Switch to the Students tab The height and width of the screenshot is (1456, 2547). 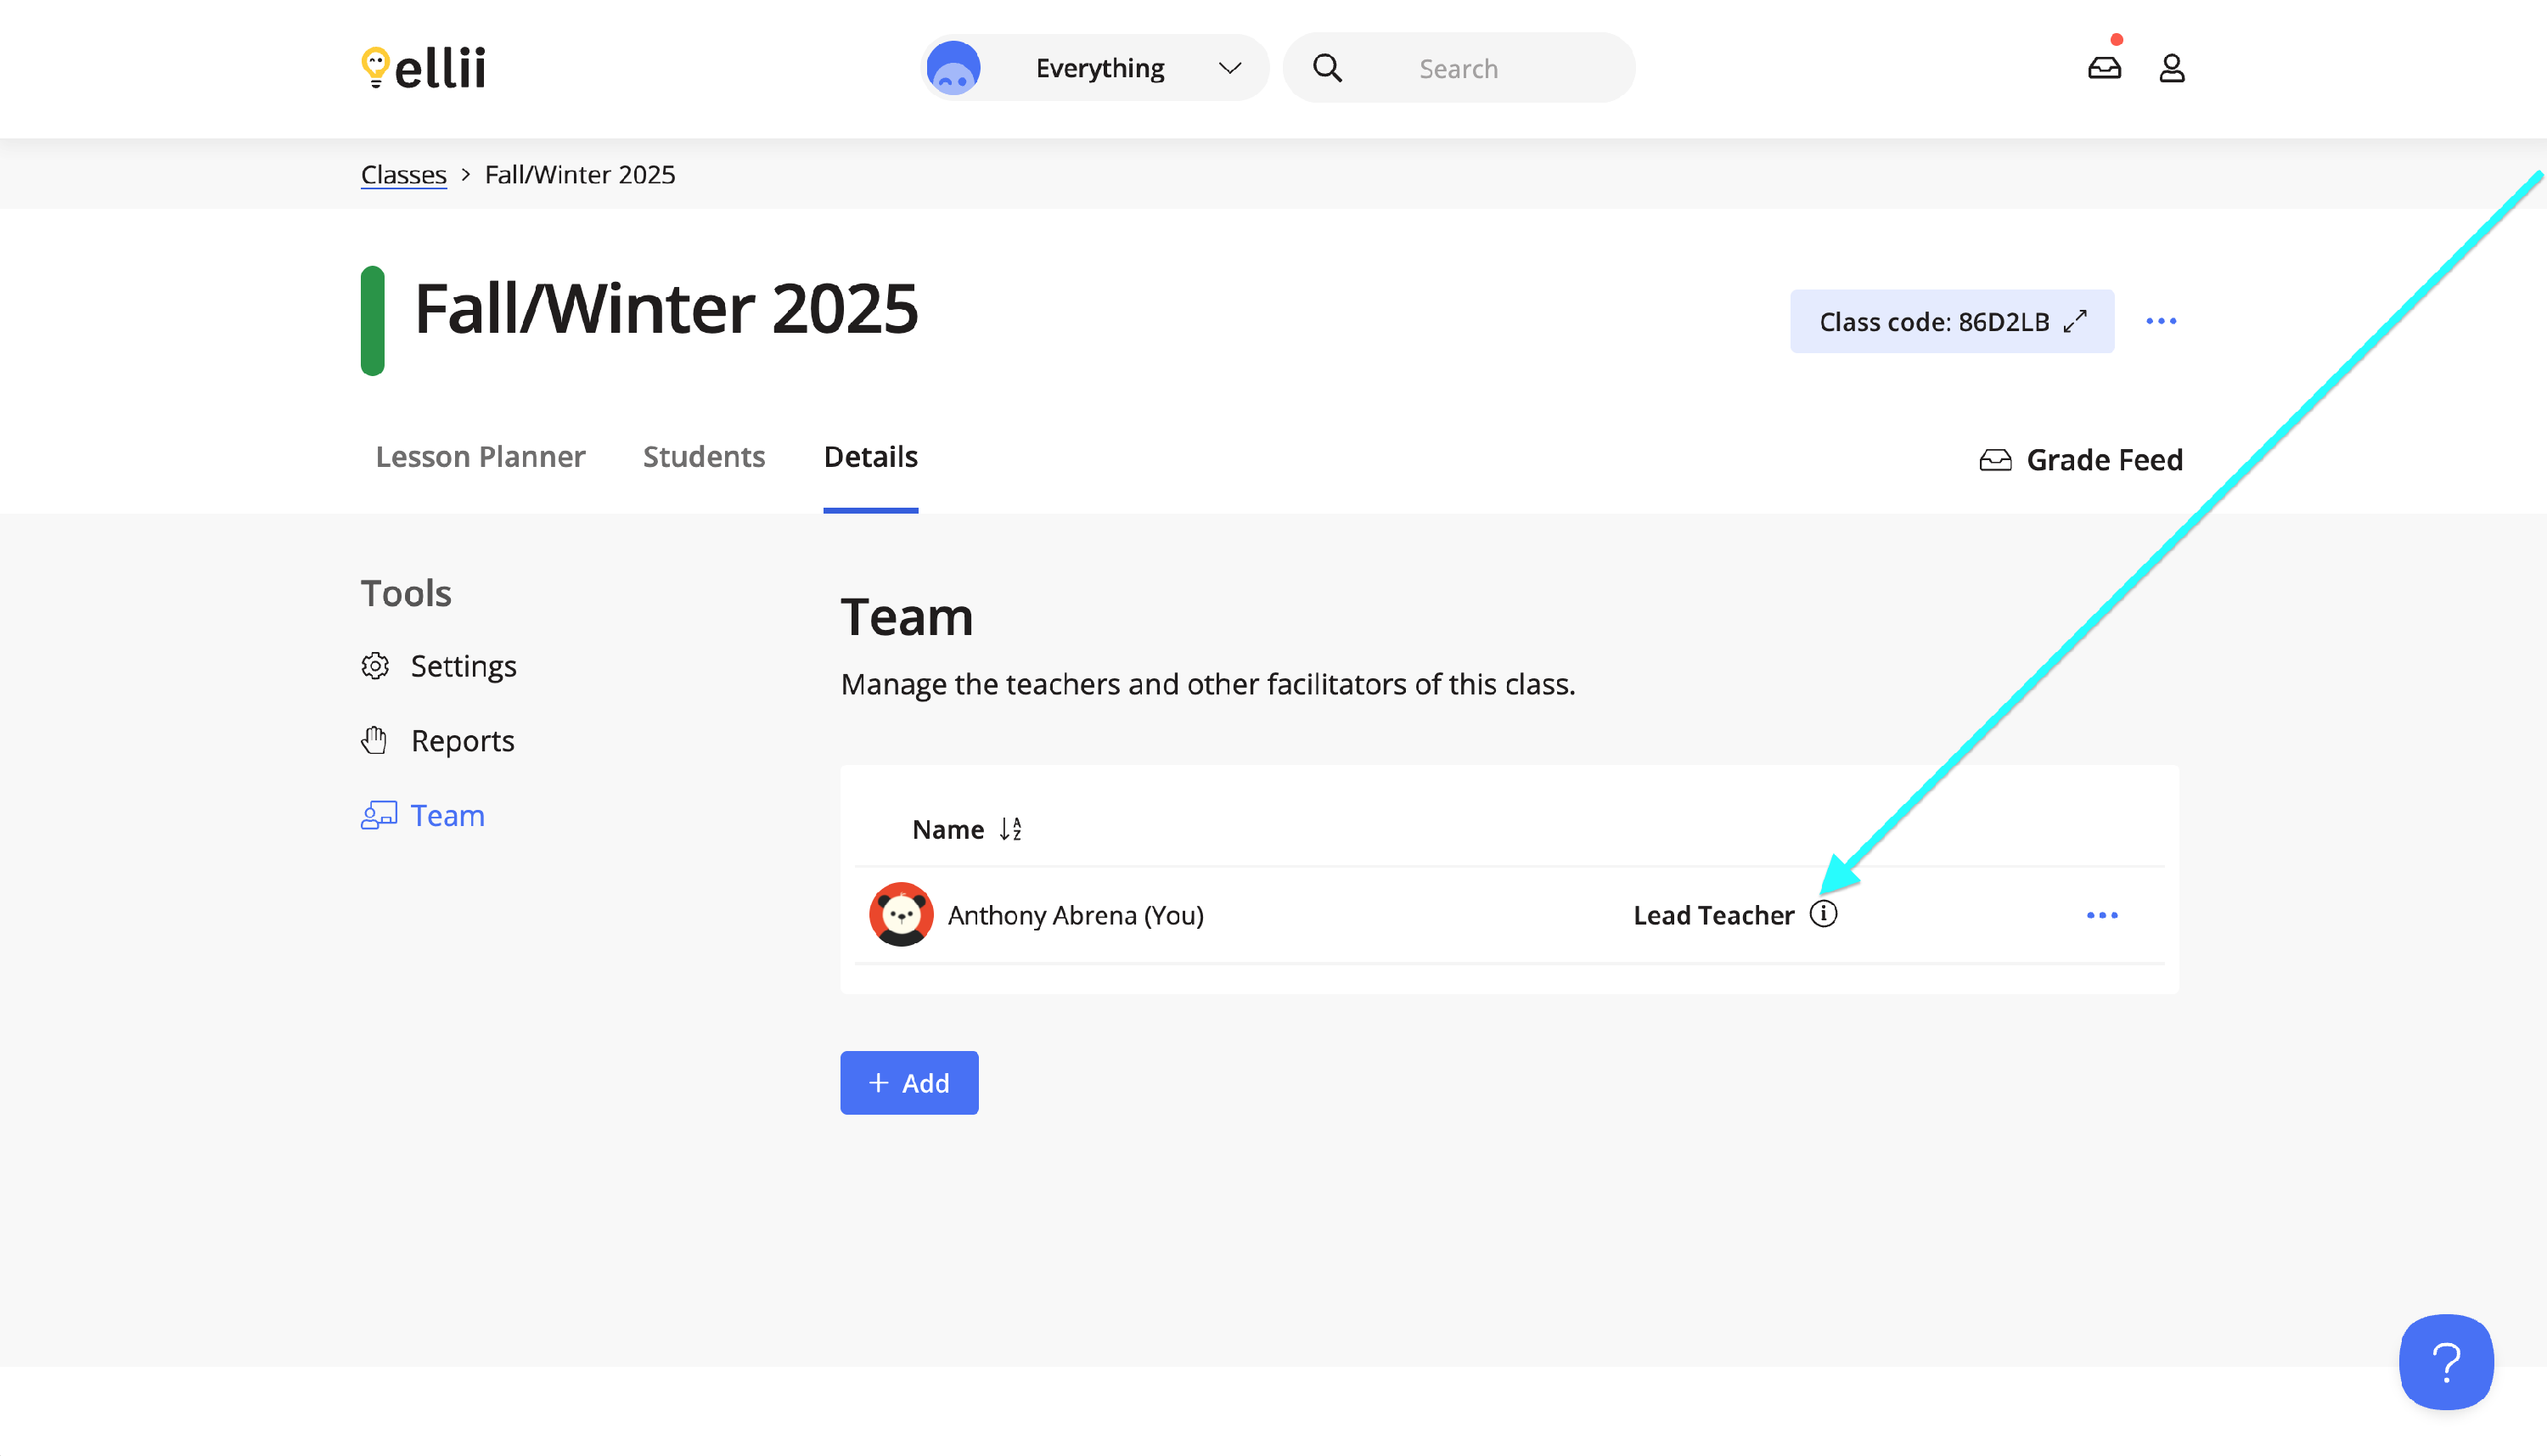point(703,457)
